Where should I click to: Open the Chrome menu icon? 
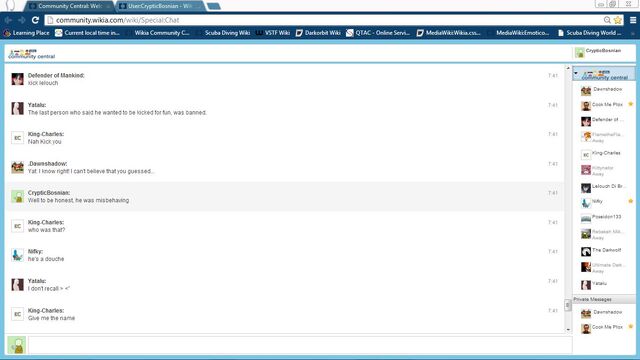633,20
